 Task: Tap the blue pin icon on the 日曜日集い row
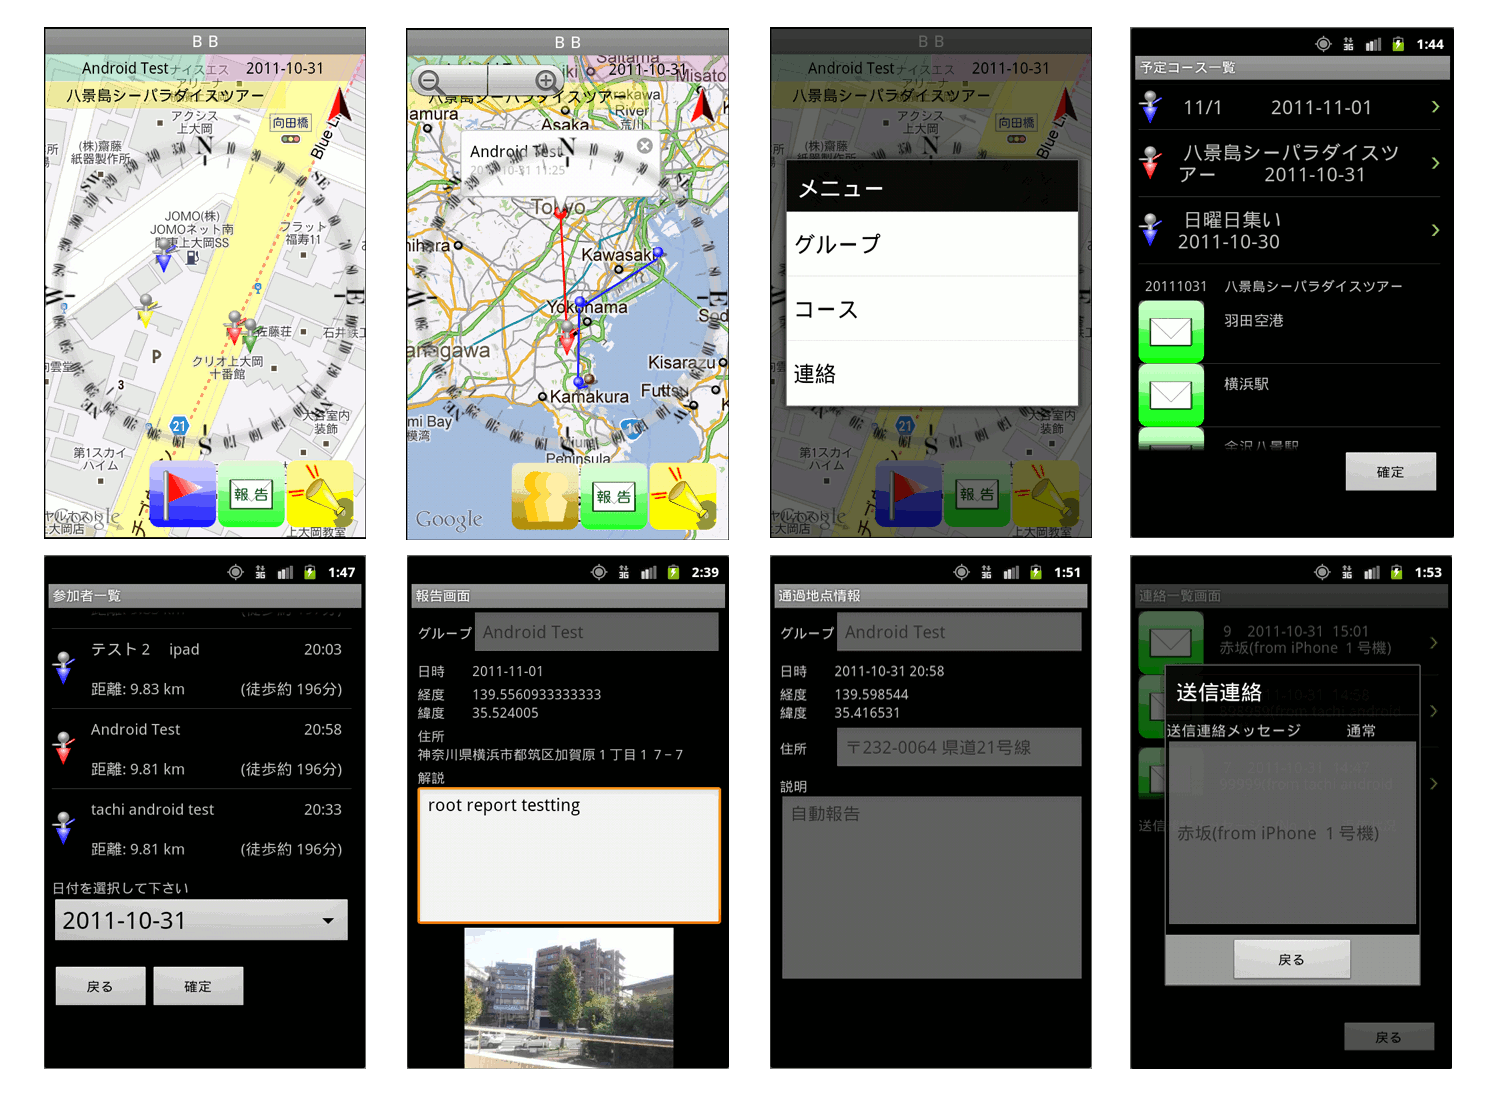[x=1151, y=230]
